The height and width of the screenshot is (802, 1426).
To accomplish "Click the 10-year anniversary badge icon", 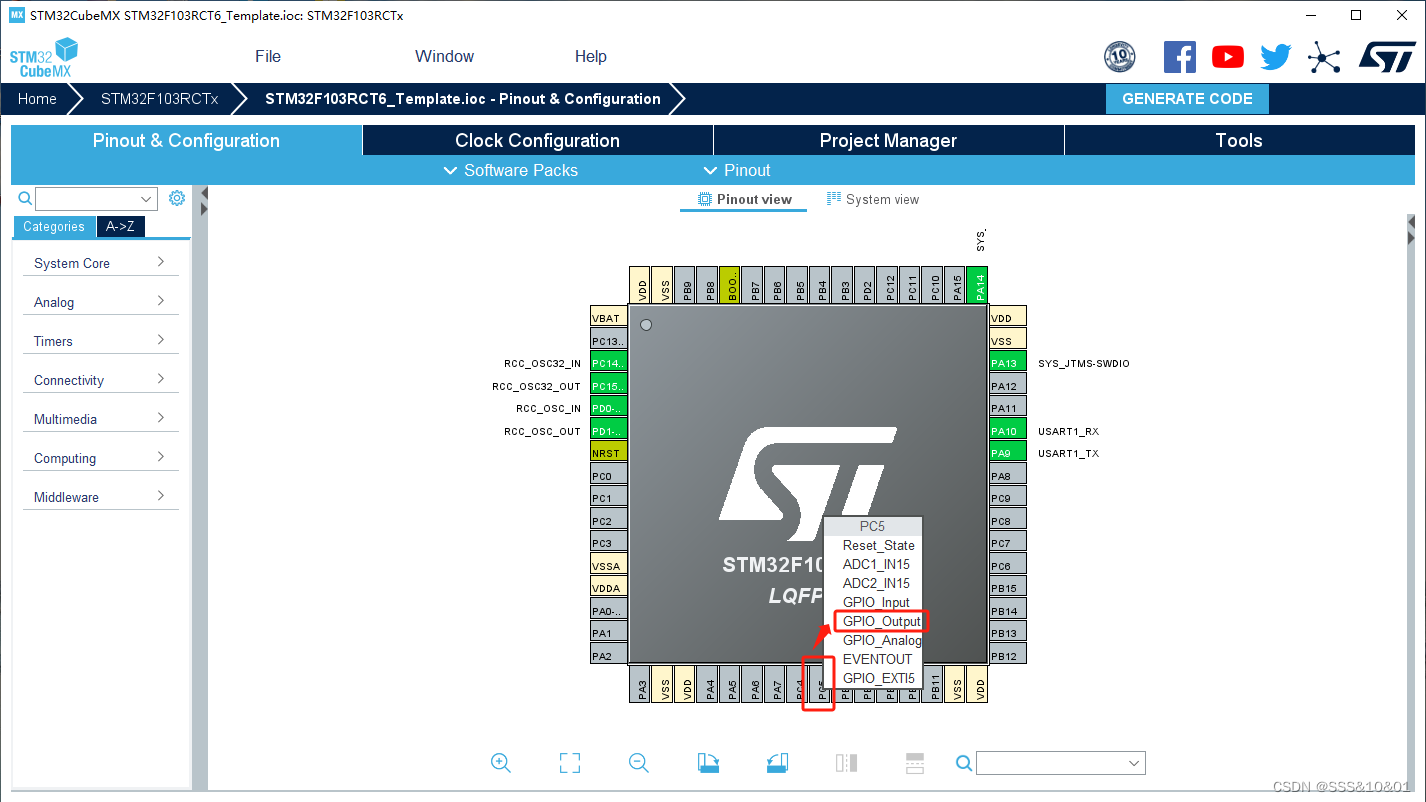I will pyautogui.click(x=1120, y=57).
